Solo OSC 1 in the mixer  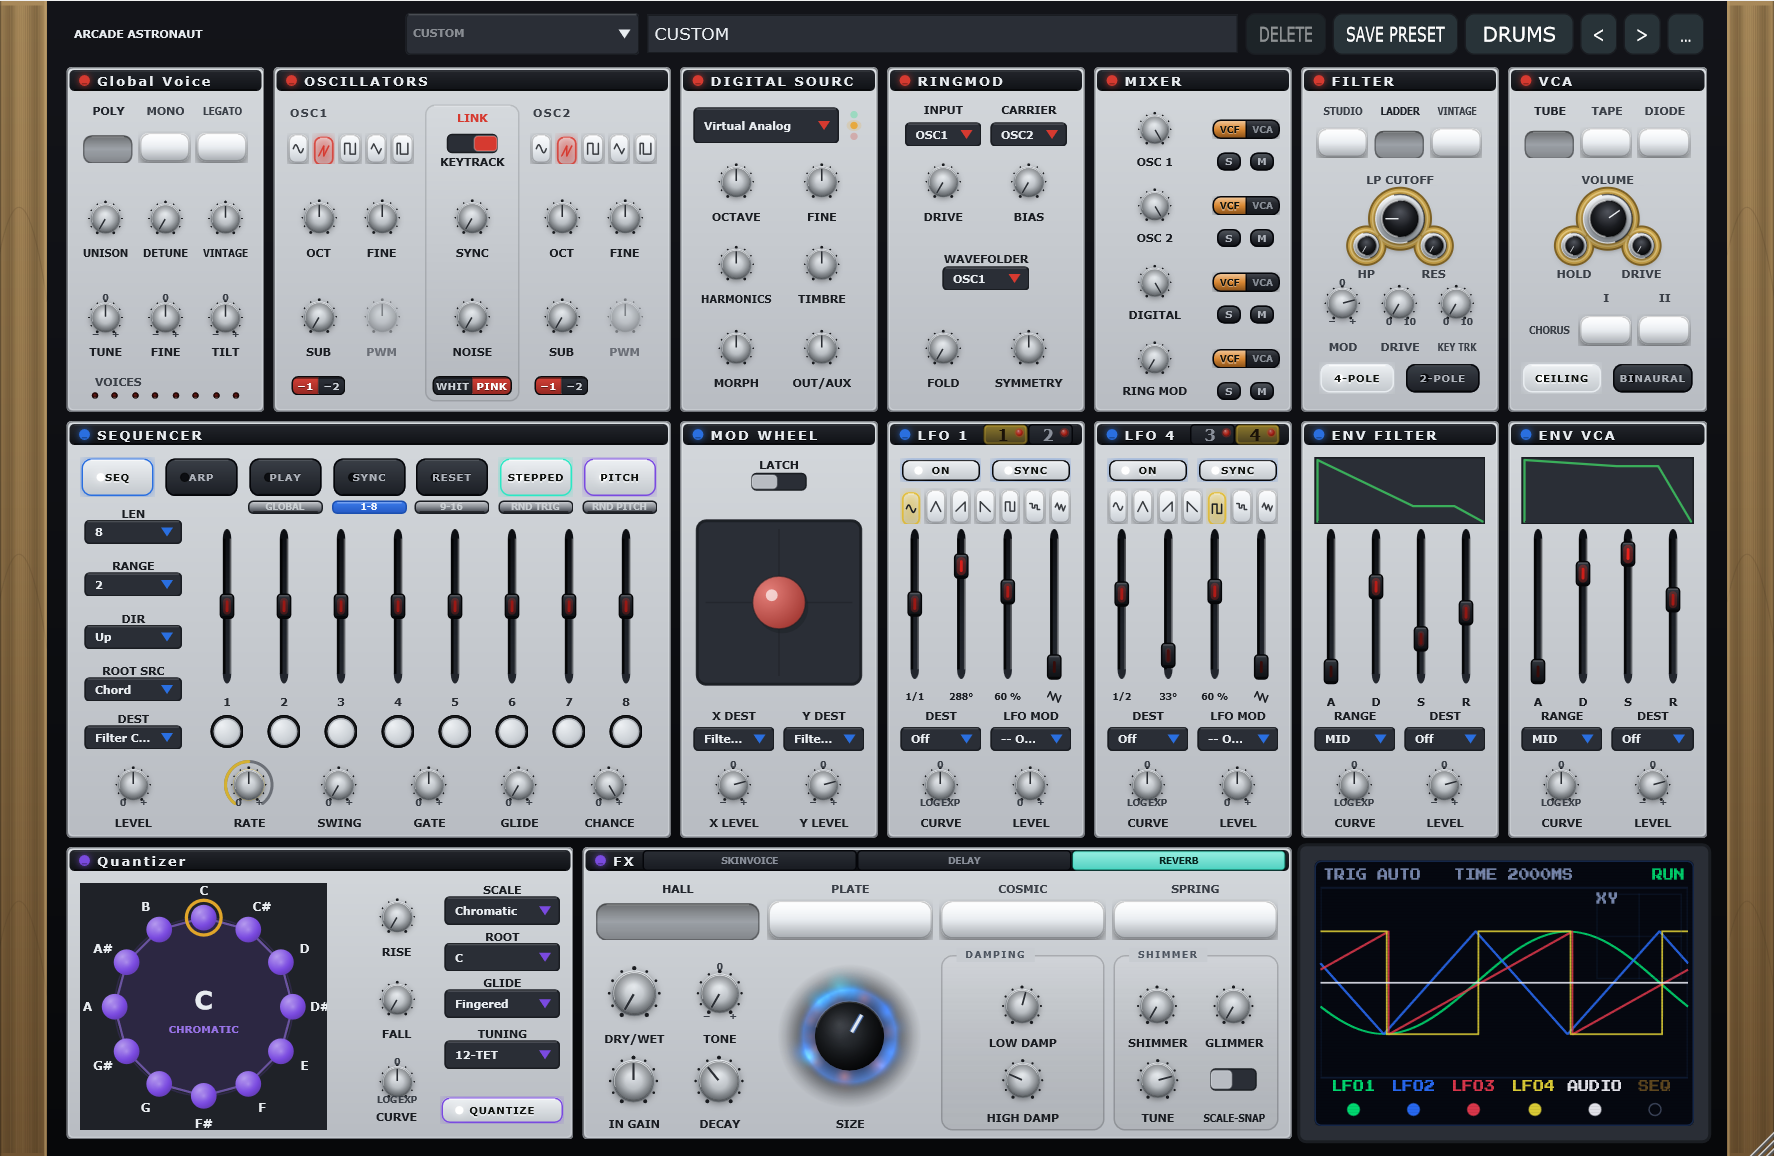1229,161
